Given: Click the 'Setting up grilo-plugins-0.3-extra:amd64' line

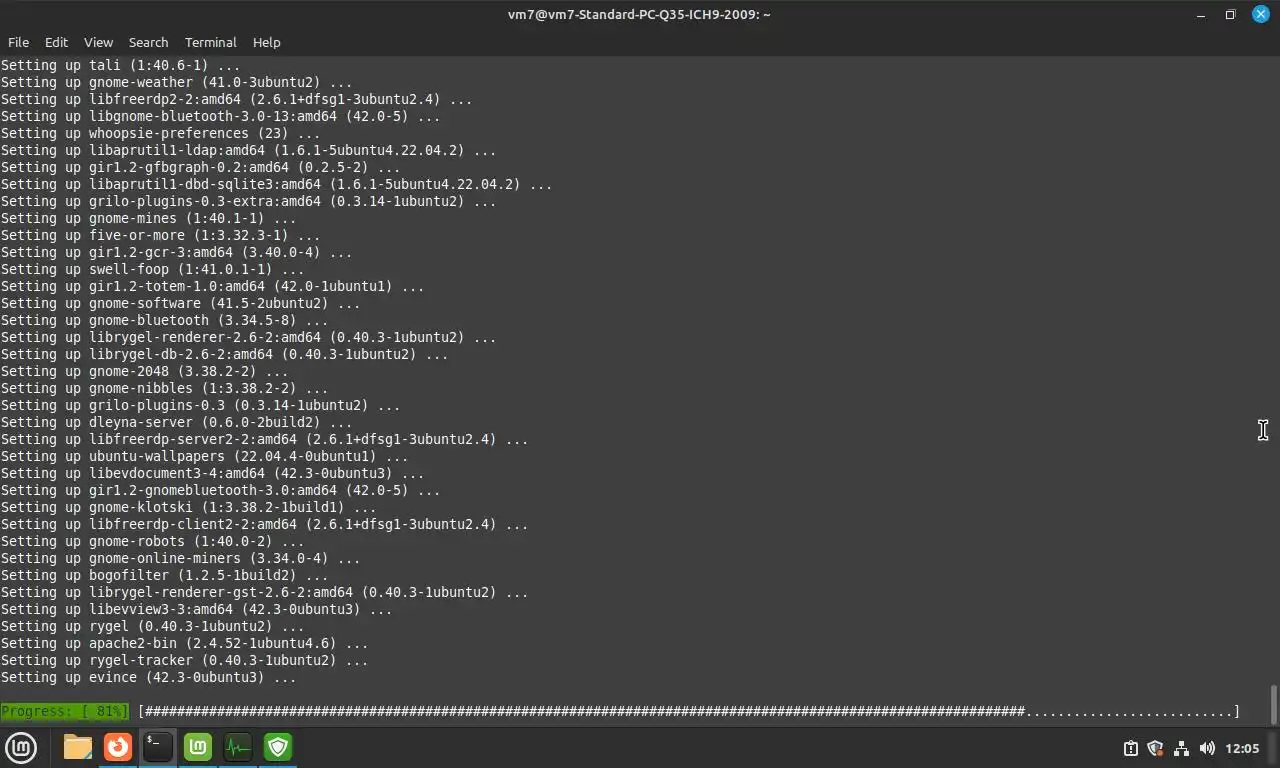Looking at the screenshot, I should [248, 201].
